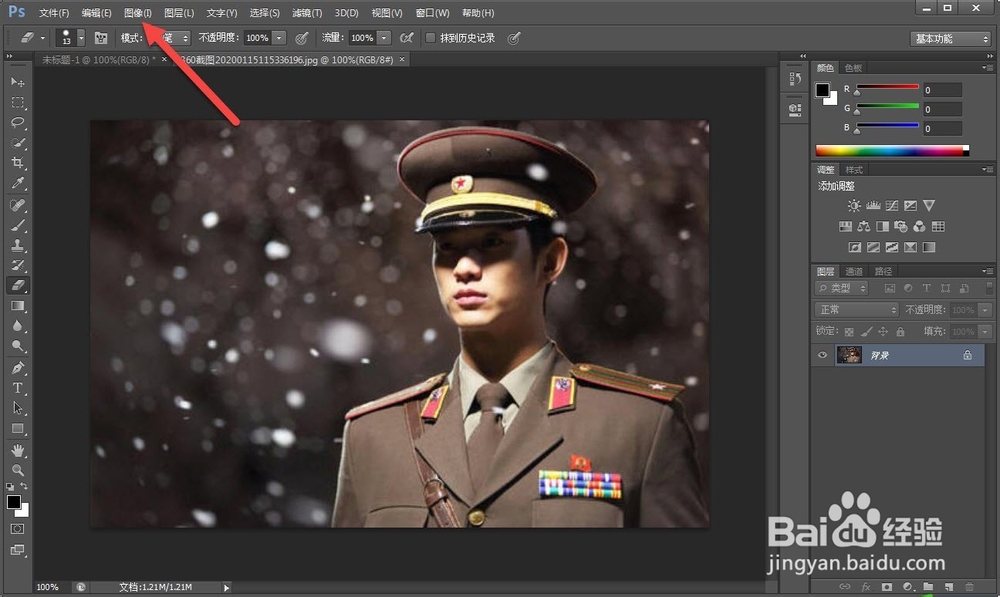Click the Background layer thumbnail
The image size is (1000, 597).
click(x=849, y=355)
